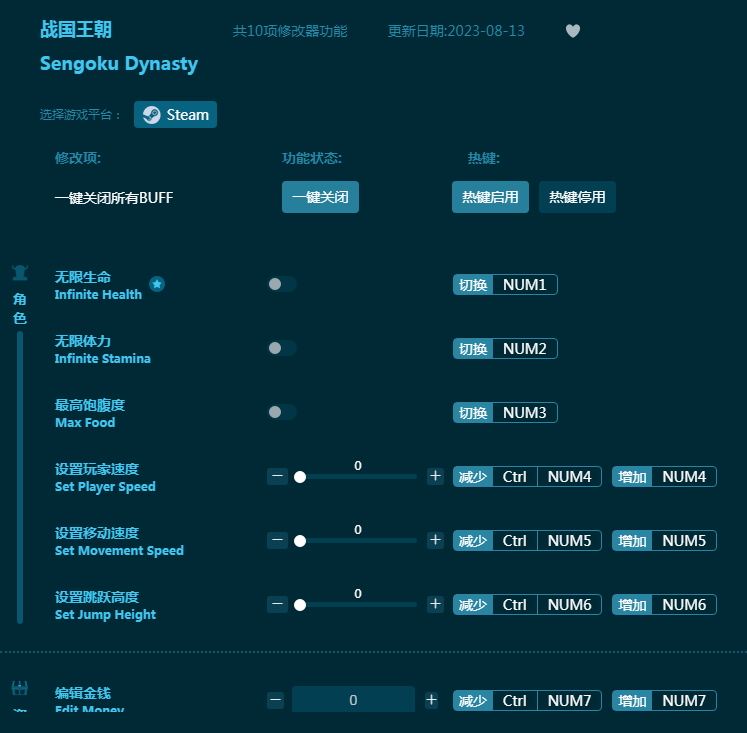This screenshot has width=747, height=733.
Task: Click minus icon for Set Movement Speed
Action: pos(277,541)
